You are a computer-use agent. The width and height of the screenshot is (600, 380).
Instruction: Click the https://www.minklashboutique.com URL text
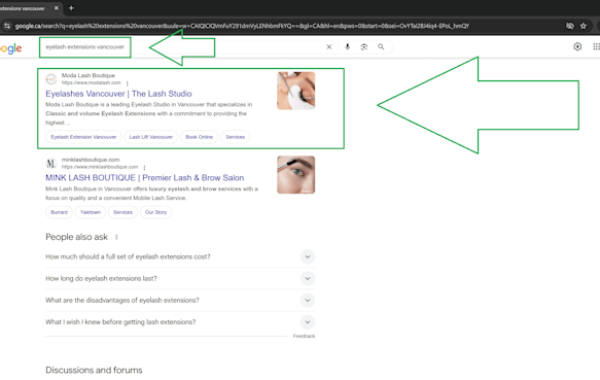[99, 167]
